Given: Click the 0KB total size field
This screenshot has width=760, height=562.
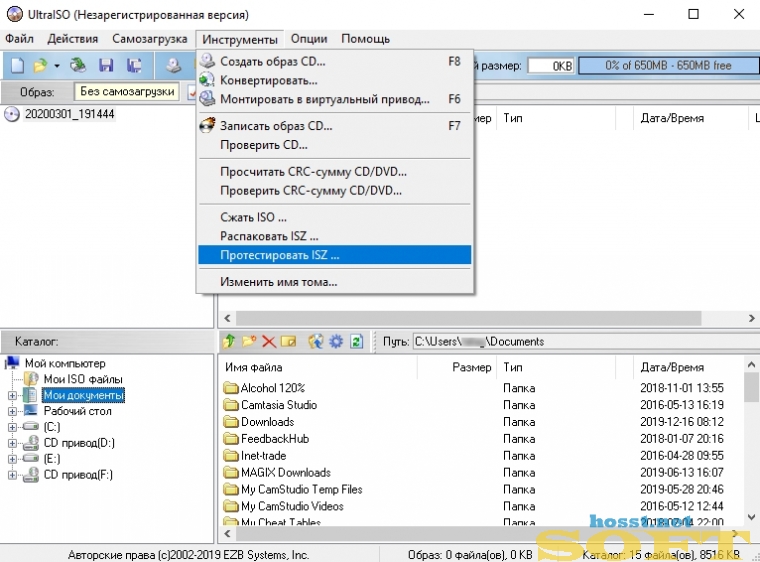Looking at the screenshot, I should 551,65.
